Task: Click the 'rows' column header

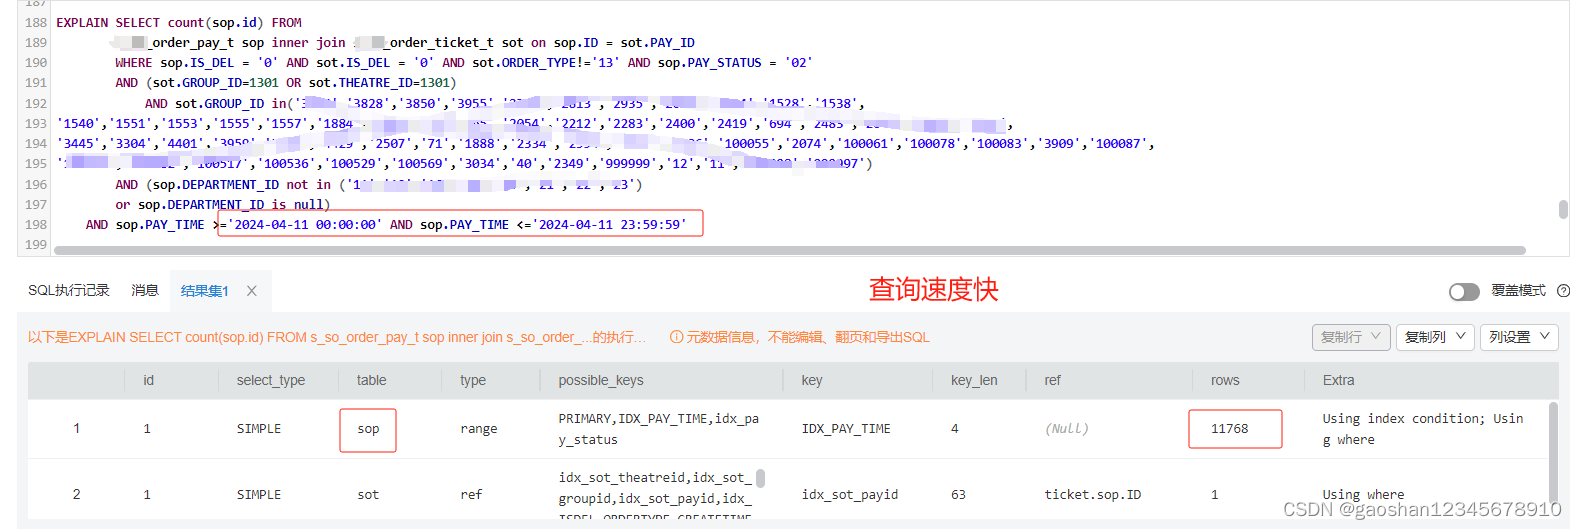Action: (1225, 380)
